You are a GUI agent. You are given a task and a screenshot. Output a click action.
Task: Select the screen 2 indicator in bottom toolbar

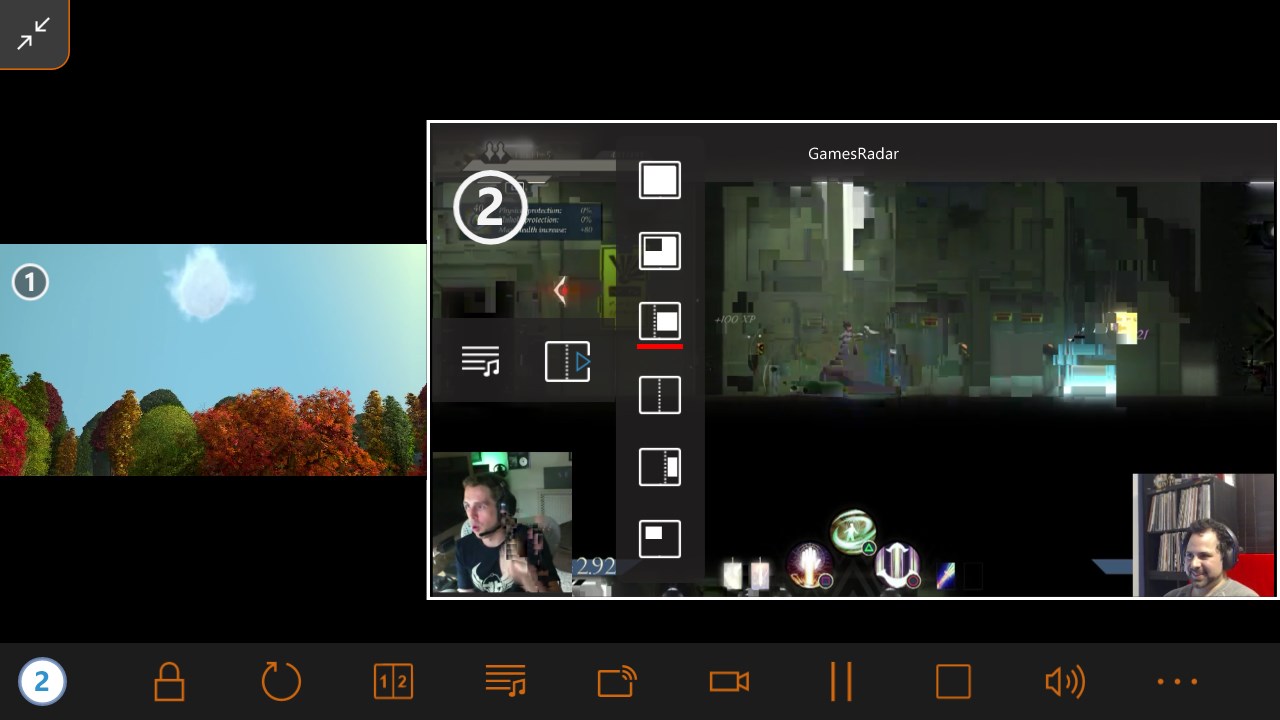(41, 682)
